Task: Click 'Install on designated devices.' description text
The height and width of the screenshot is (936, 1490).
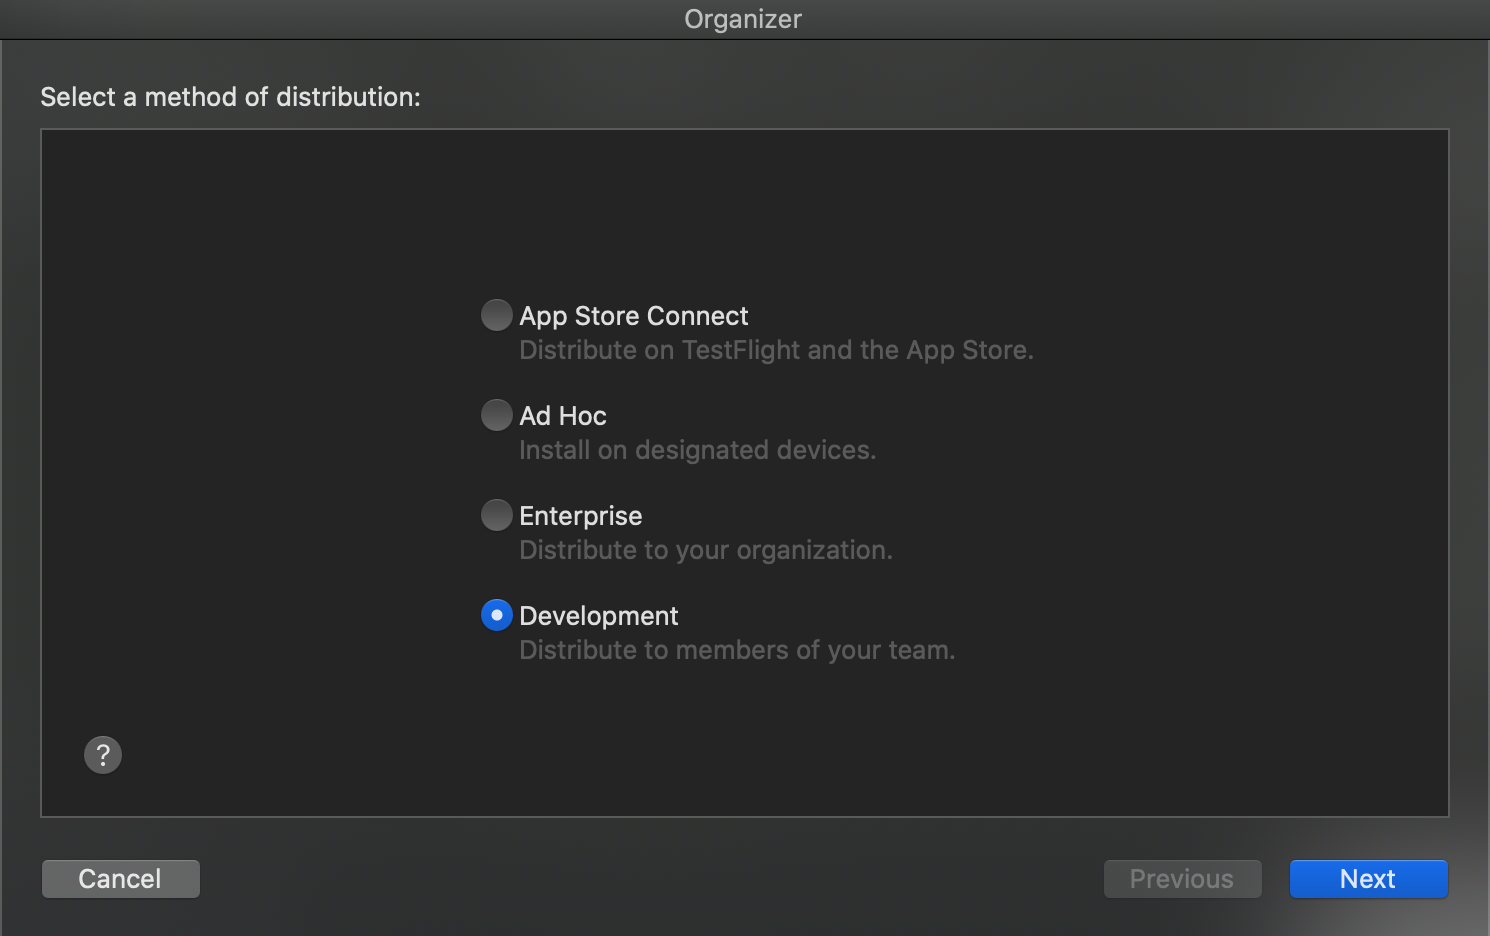Action: pyautogui.click(x=697, y=450)
